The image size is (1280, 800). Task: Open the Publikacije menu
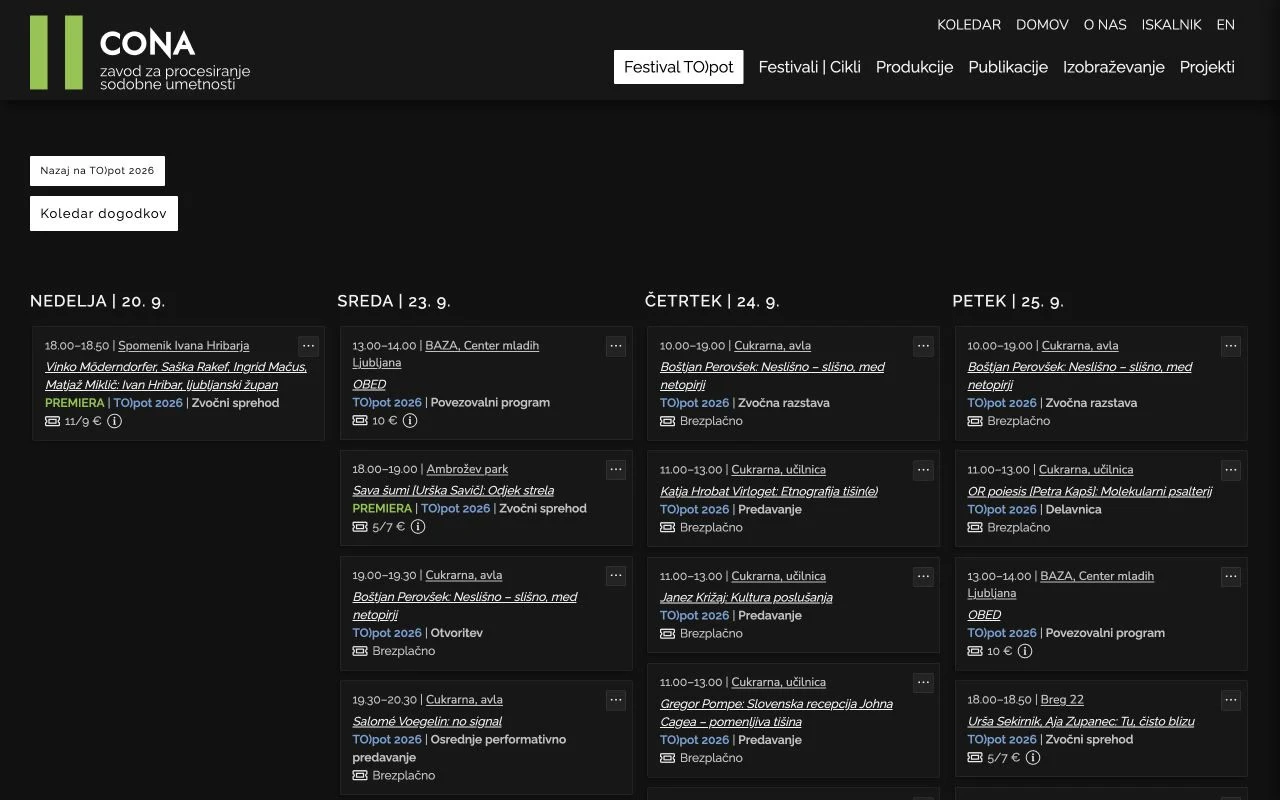click(x=1008, y=67)
